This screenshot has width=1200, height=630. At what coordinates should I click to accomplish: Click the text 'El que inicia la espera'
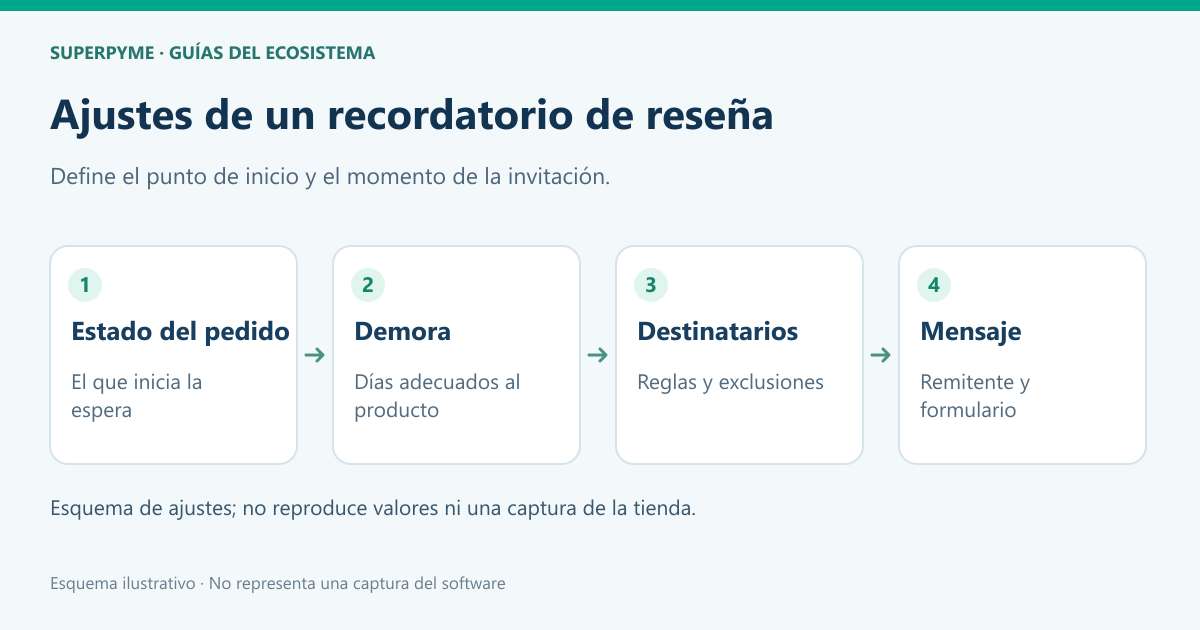click(137, 396)
